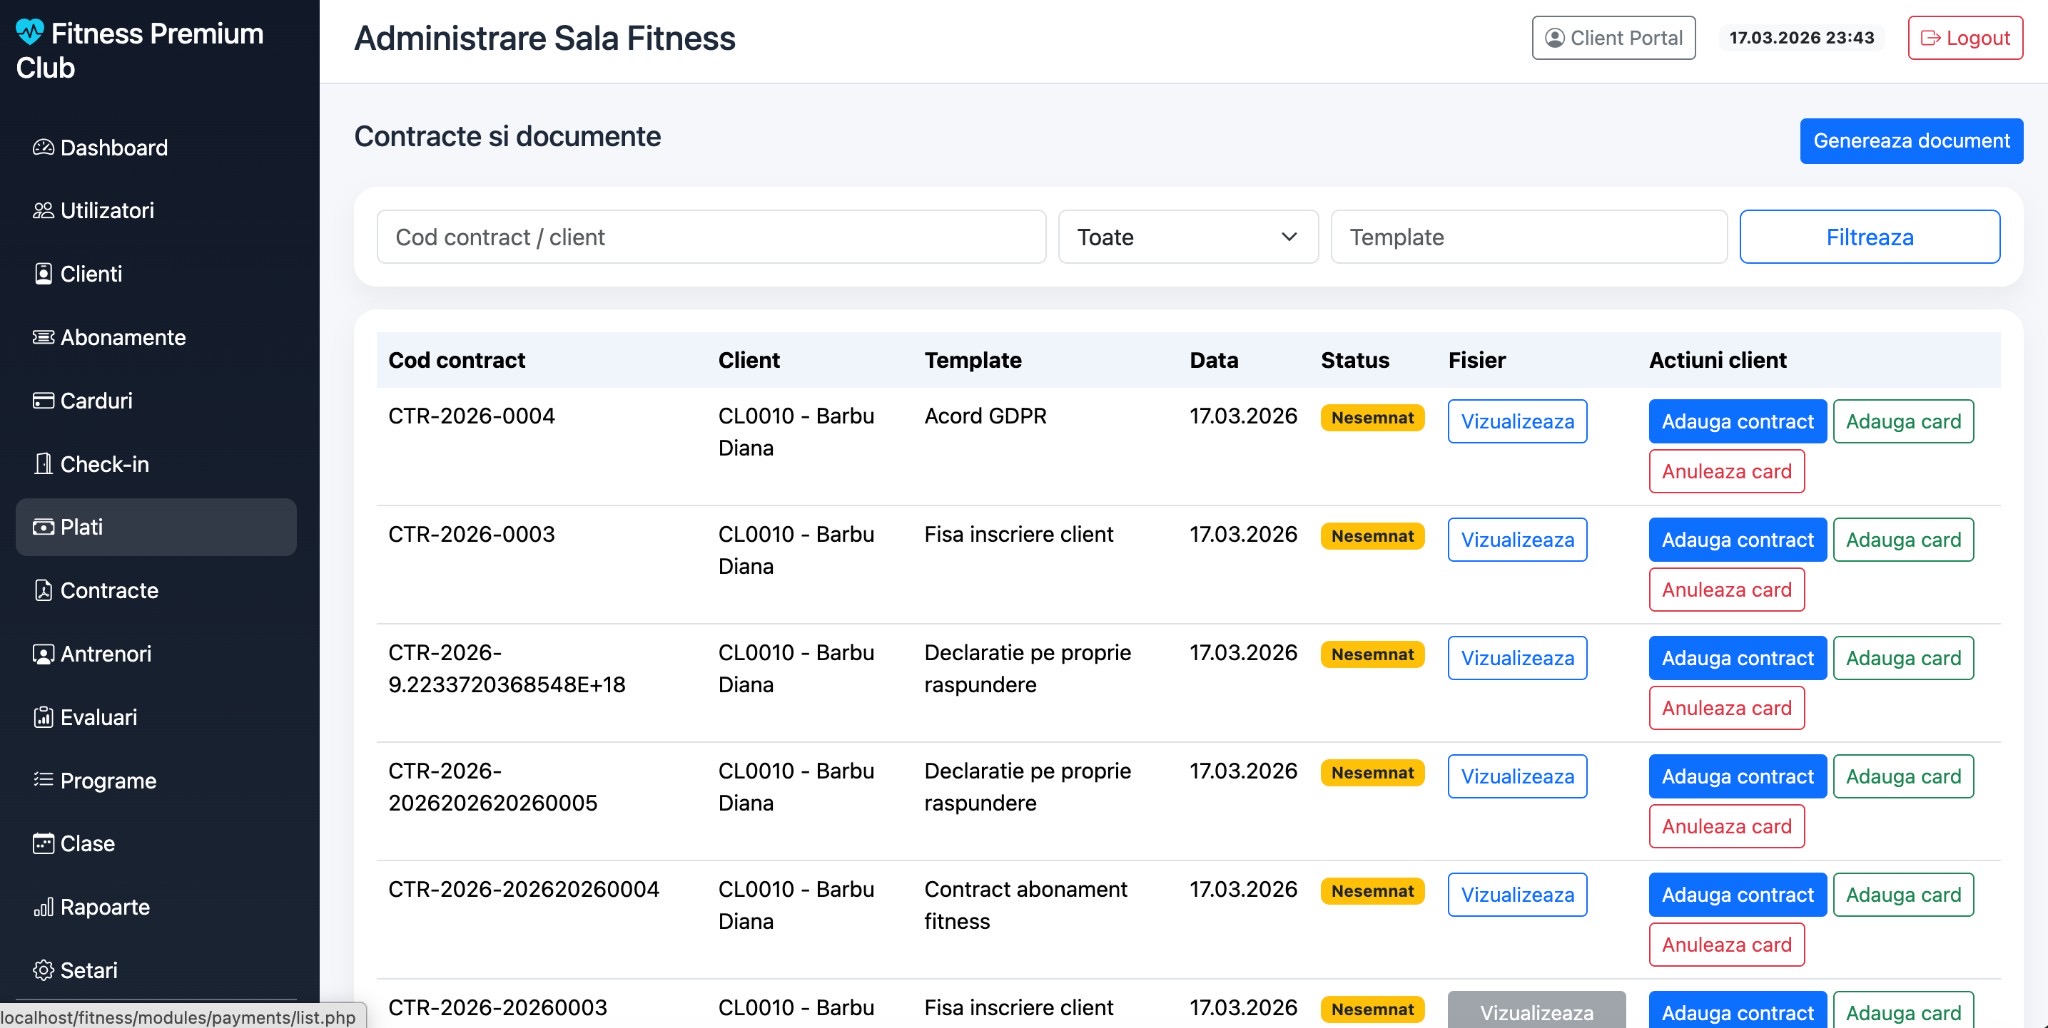Click the Genereaza document button

click(1911, 141)
